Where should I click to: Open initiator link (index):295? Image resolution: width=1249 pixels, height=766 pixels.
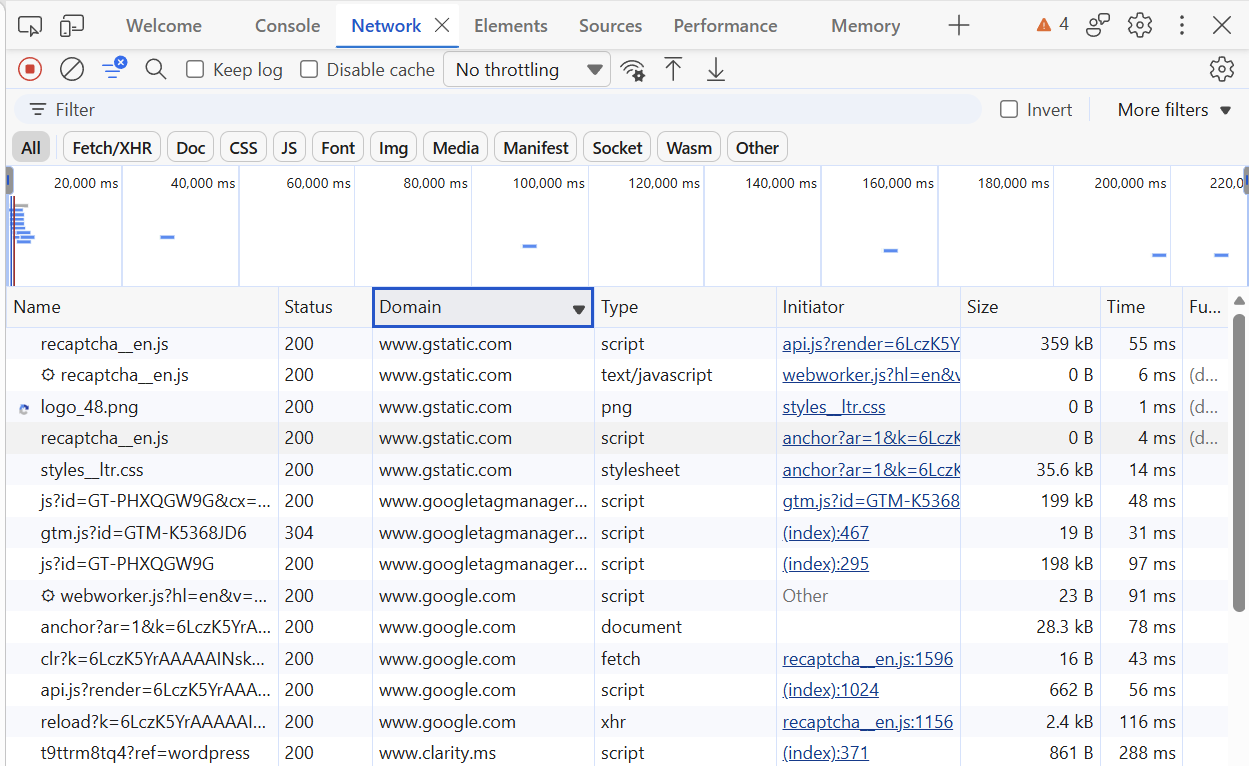pos(825,564)
